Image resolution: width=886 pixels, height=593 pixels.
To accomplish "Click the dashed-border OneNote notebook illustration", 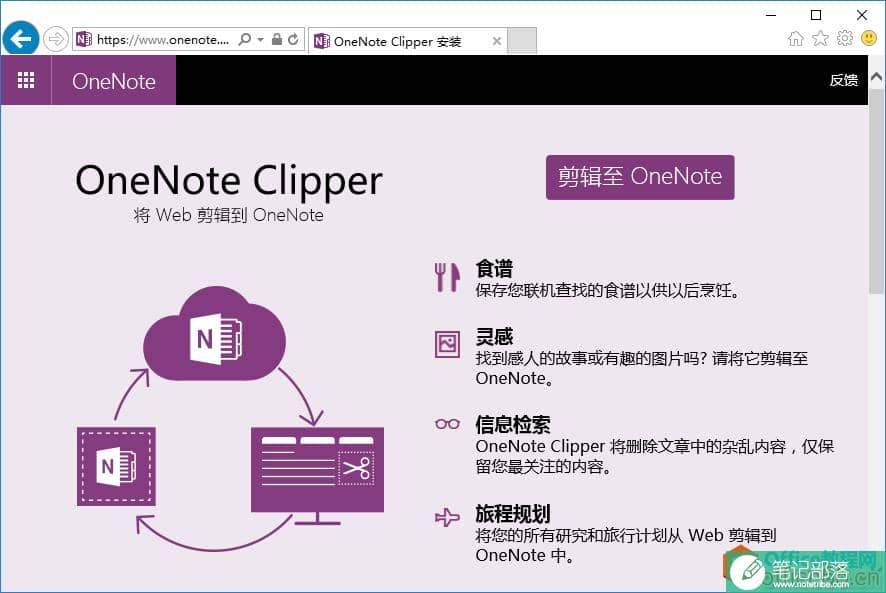I will click(116, 466).
